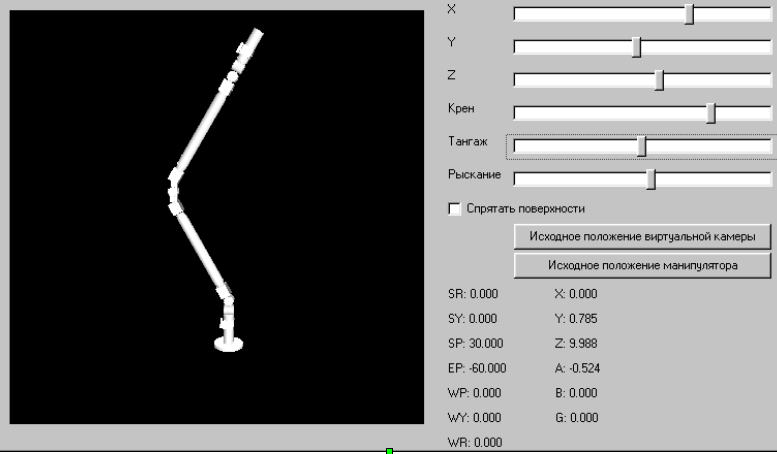Click the G: 0.000 angle value
Image resolution: width=777 pixels, height=454 pixels.
coord(576,418)
